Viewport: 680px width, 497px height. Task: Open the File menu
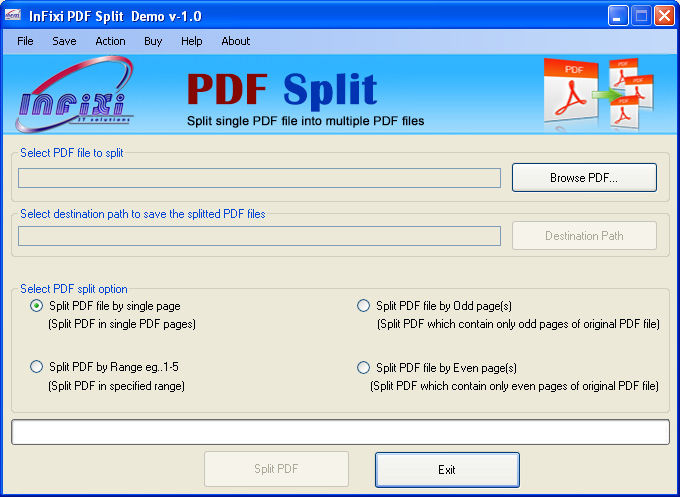click(25, 41)
